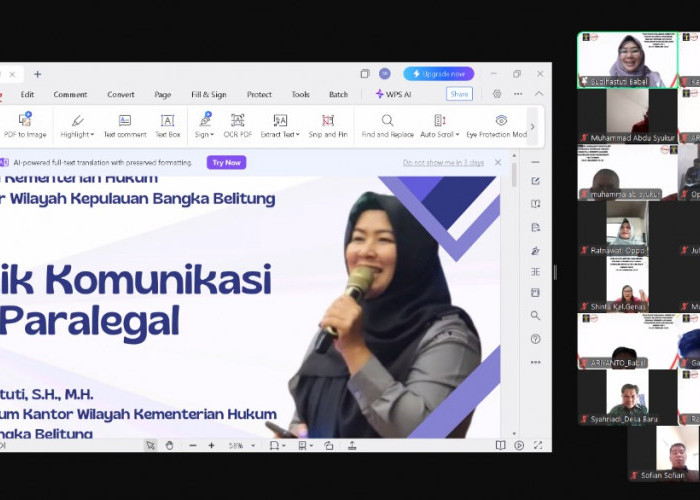Enter fullscreen with the expand icon
Image resolution: width=700 pixels, height=500 pixels.
coord(538,445)
